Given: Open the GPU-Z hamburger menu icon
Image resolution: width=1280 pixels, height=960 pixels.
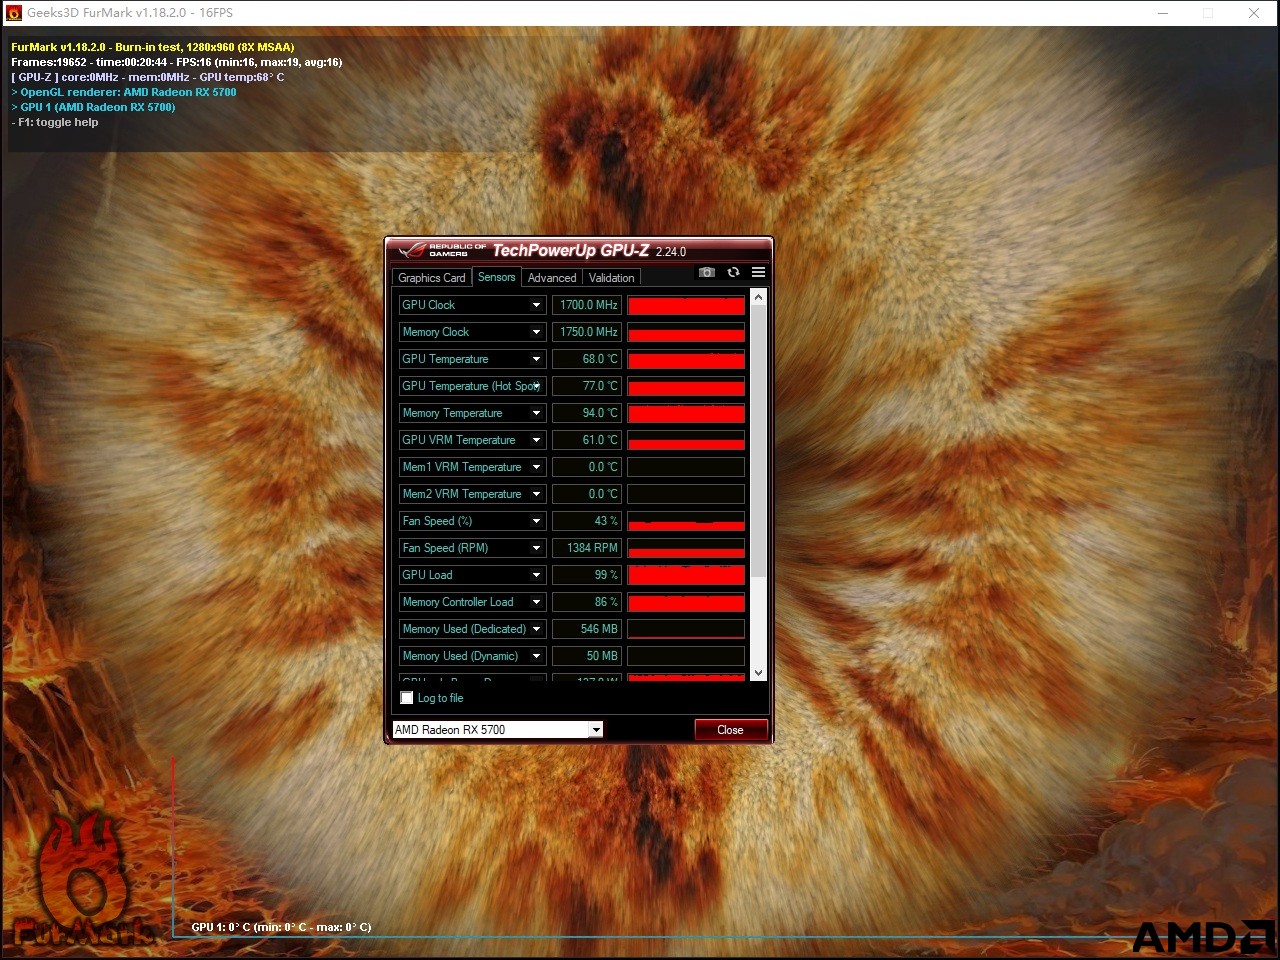Looking at the screenshot, I should 758,272.
